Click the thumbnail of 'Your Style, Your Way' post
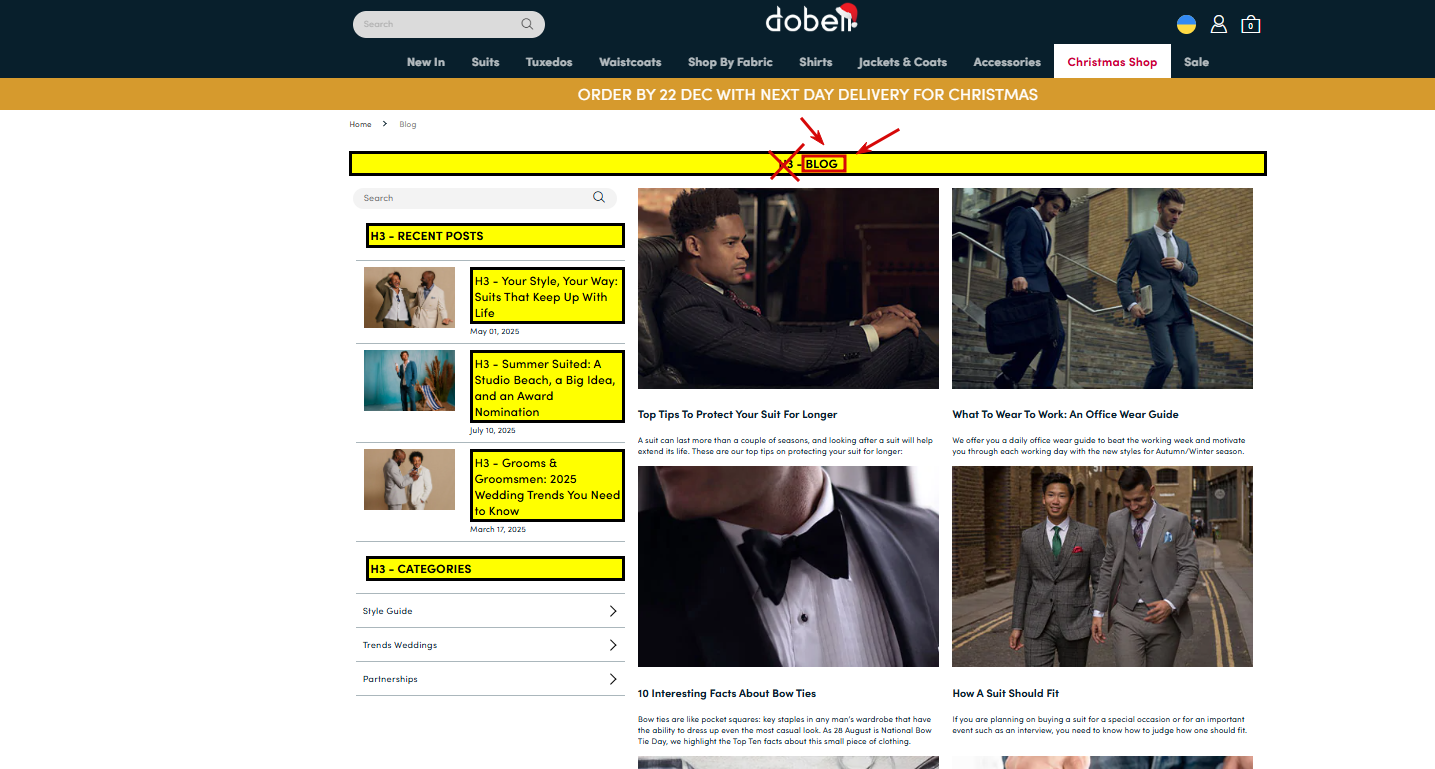Viewport: 1435px width, 769px height. (x=409, y=297)
